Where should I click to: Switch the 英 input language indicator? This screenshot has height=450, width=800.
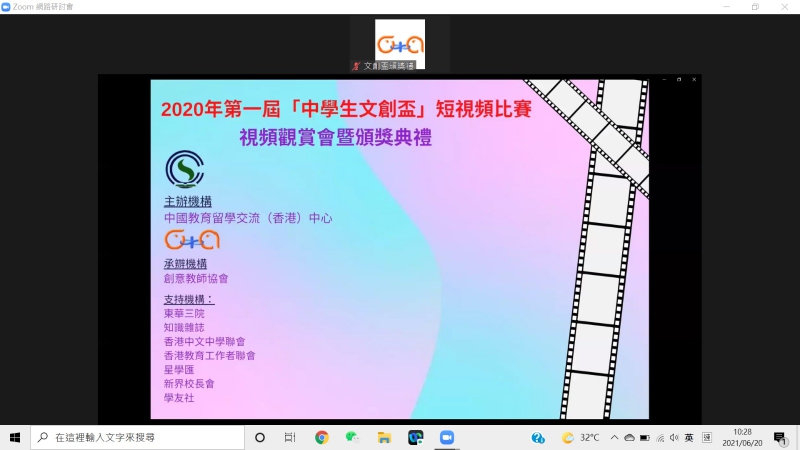(689, 438)
